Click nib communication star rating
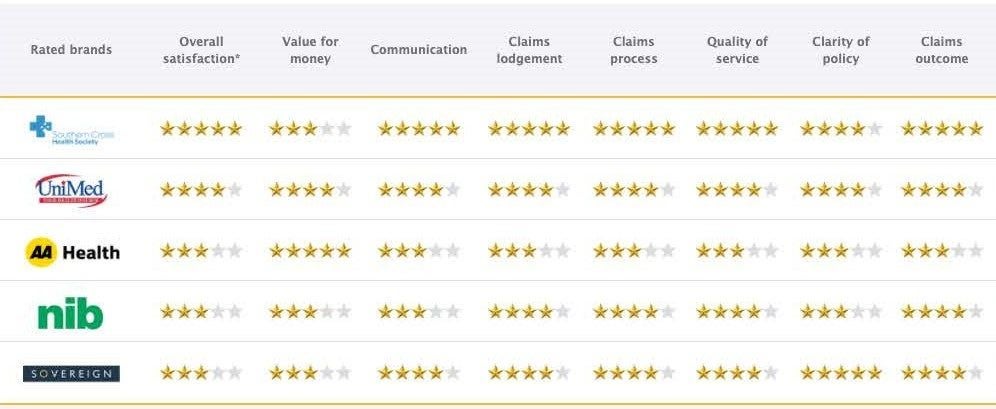 click(x=419, y=312)
